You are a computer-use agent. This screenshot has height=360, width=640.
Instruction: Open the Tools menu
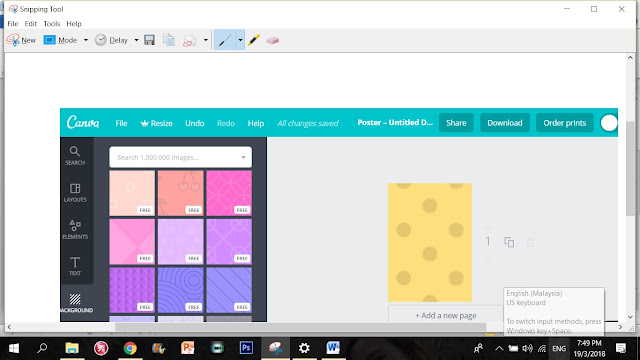[52, 24]
